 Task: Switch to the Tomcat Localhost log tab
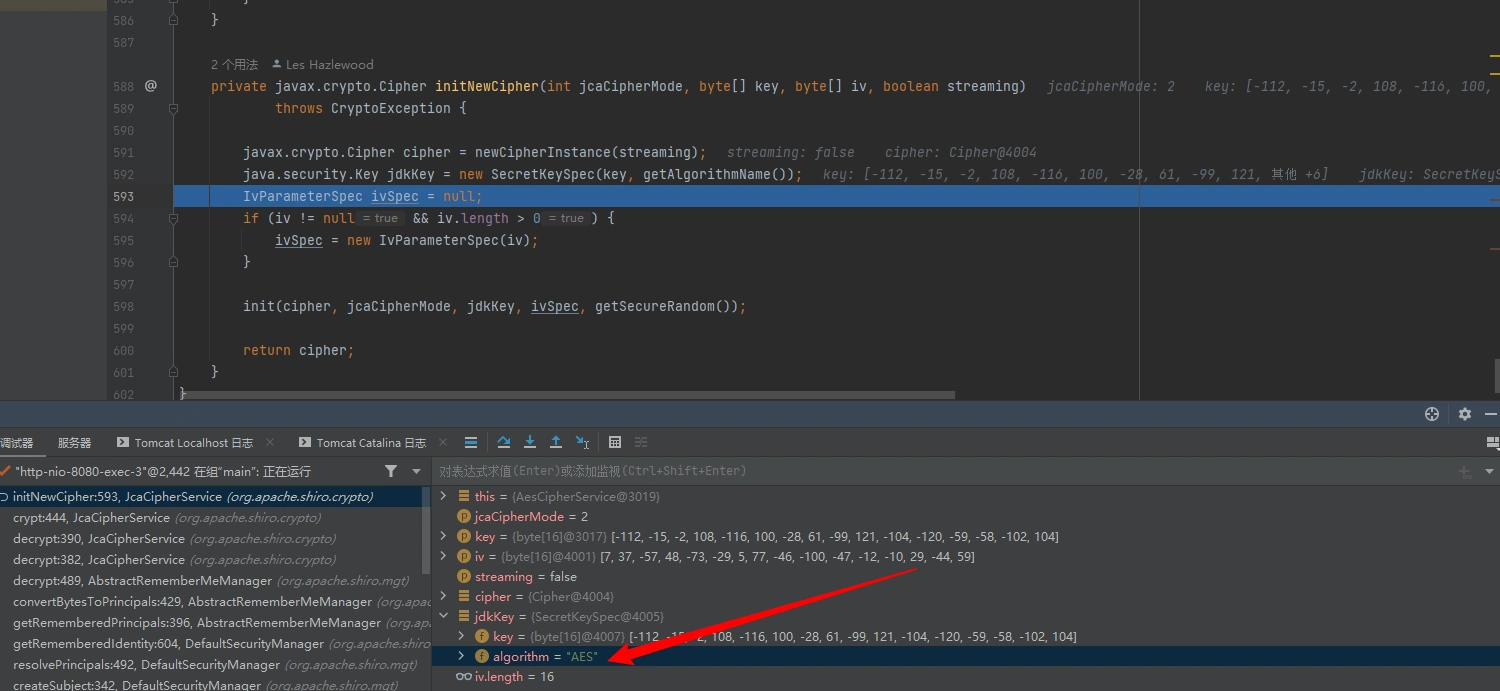tap(193, 442)
